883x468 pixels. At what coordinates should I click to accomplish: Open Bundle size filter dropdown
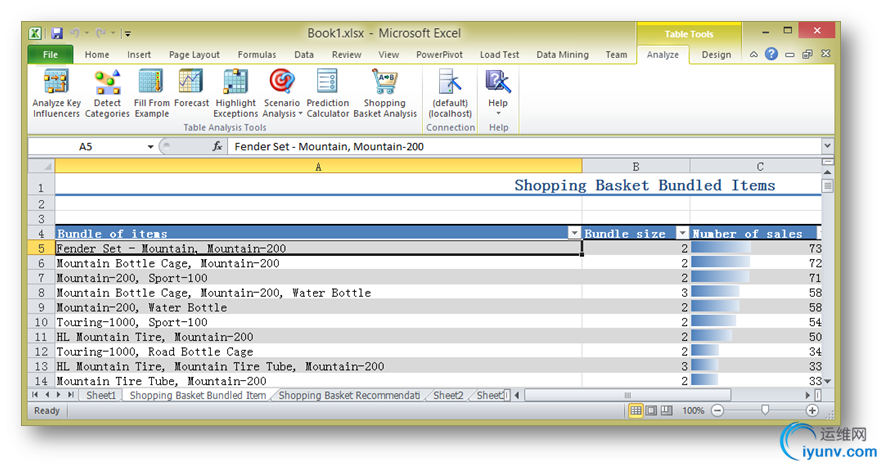click(683, 233)
